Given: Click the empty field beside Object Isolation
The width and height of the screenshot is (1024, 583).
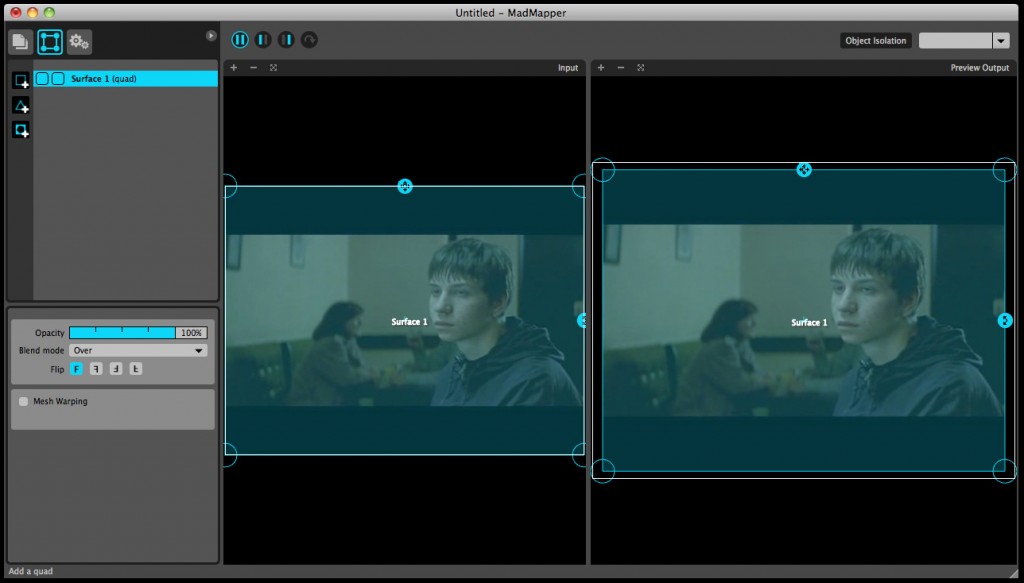Looking at the screenshot, I should point(955,40).
